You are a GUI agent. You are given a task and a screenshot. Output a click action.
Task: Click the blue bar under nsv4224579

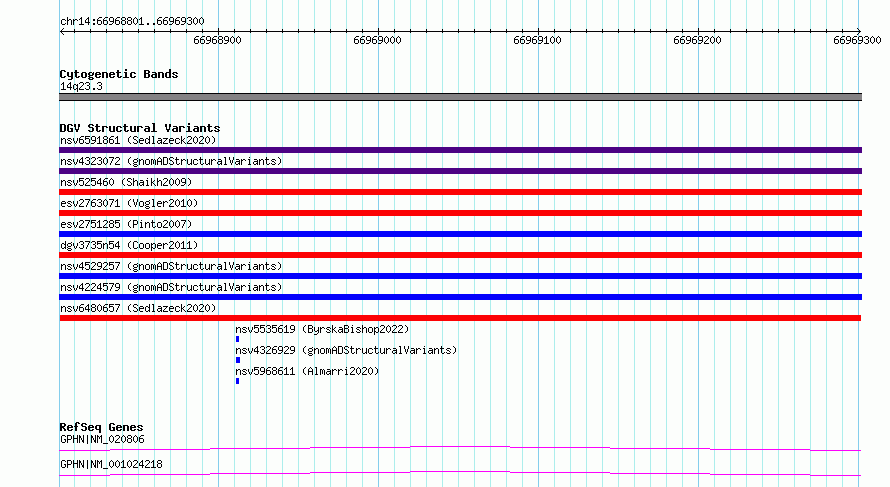[460, 297]
